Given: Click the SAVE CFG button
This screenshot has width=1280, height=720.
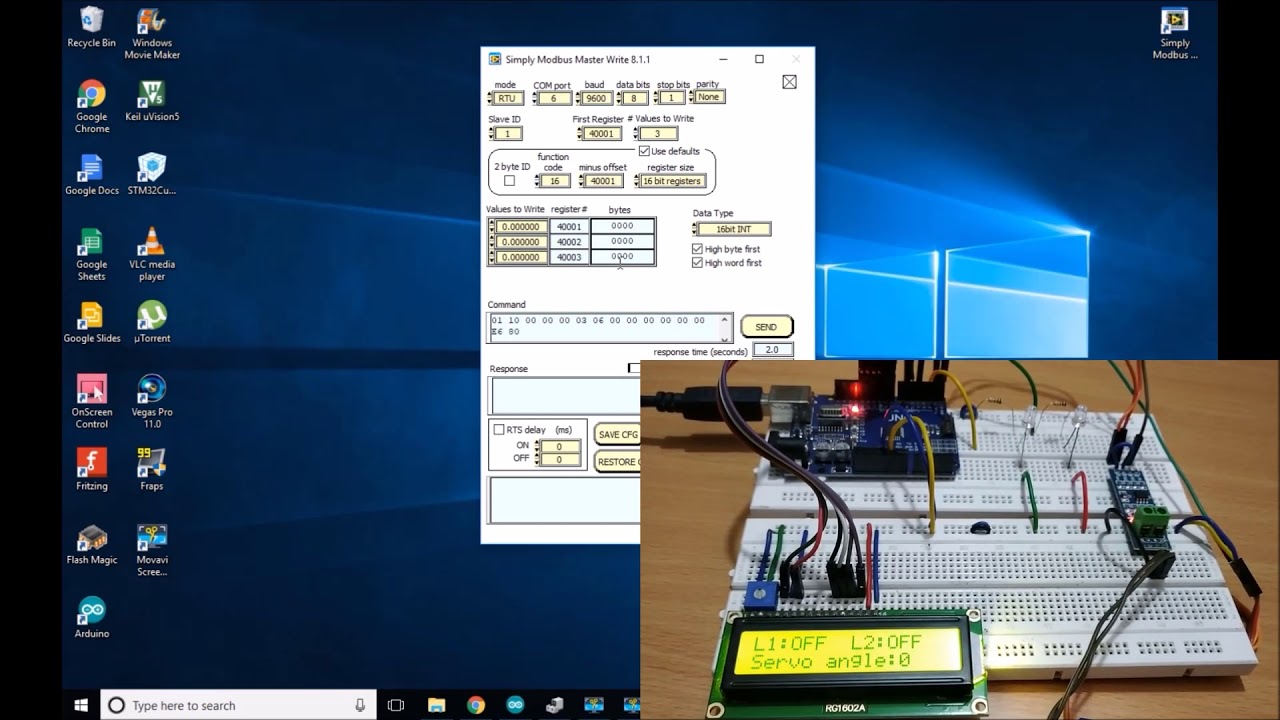Looking at the screenshot, I should click(617, 435).
